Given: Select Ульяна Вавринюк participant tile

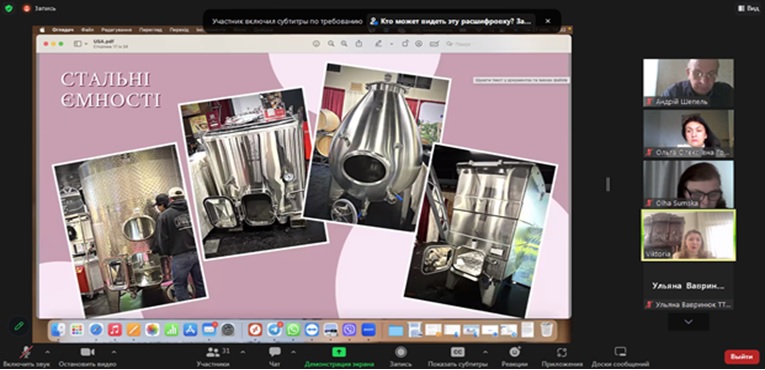Looking at the screenshot, I should pyautogui.click(x=688, y=286).
